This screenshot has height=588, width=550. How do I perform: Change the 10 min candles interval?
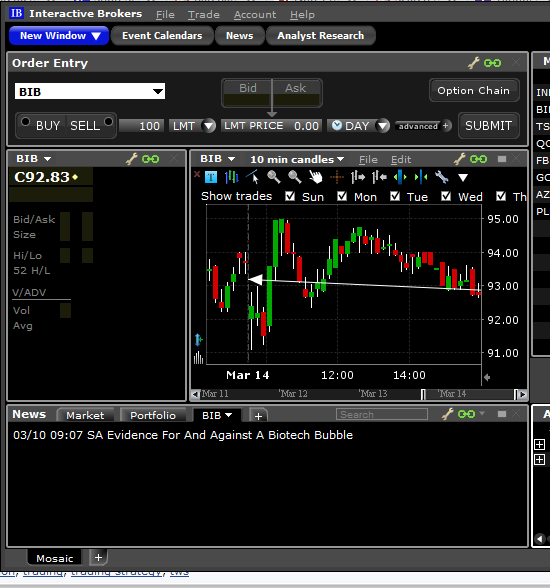pos(297,159)
